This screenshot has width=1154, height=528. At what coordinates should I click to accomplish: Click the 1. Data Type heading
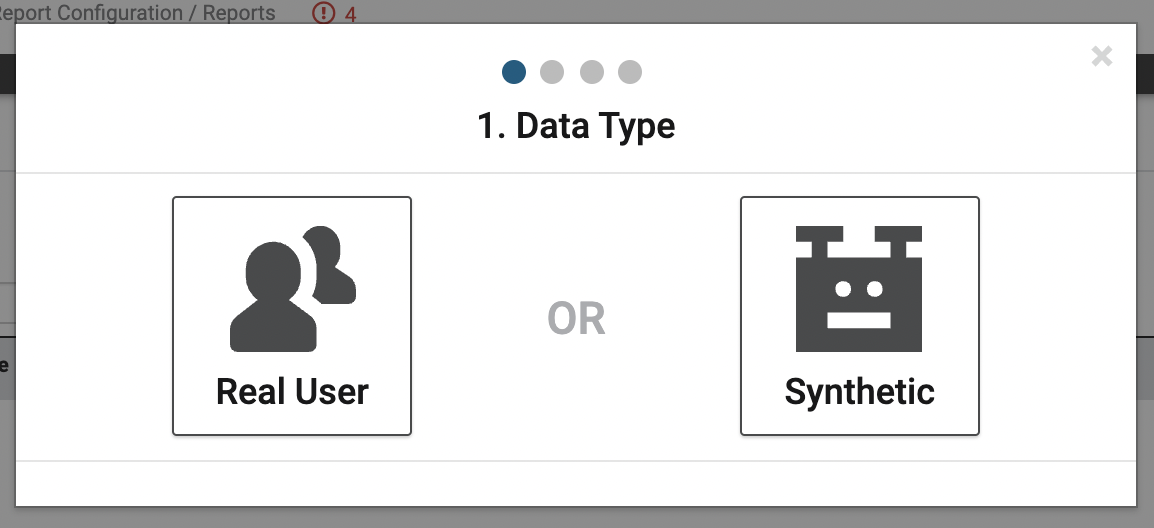[576, 126]
